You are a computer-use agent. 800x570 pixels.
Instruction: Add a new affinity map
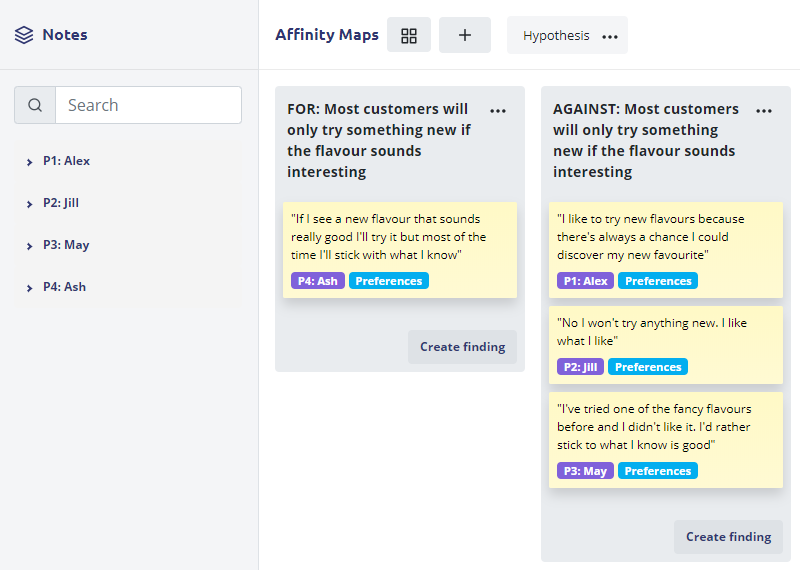point(465,35)
